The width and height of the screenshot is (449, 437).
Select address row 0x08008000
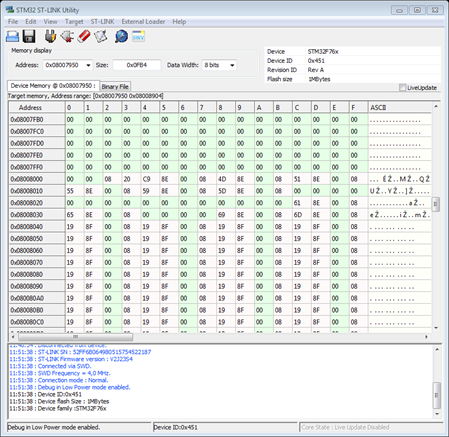37,179
